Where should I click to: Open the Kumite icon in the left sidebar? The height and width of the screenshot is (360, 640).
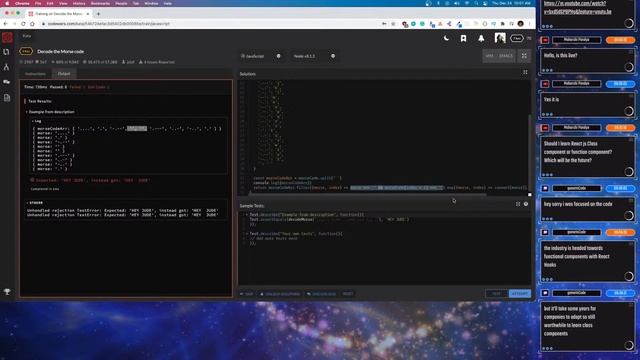pyautogui.click(x=7, y=67)
